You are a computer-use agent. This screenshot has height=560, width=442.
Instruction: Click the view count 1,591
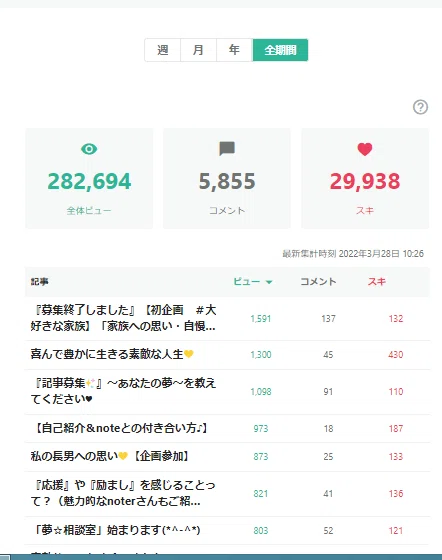click(x=261, y=319)
